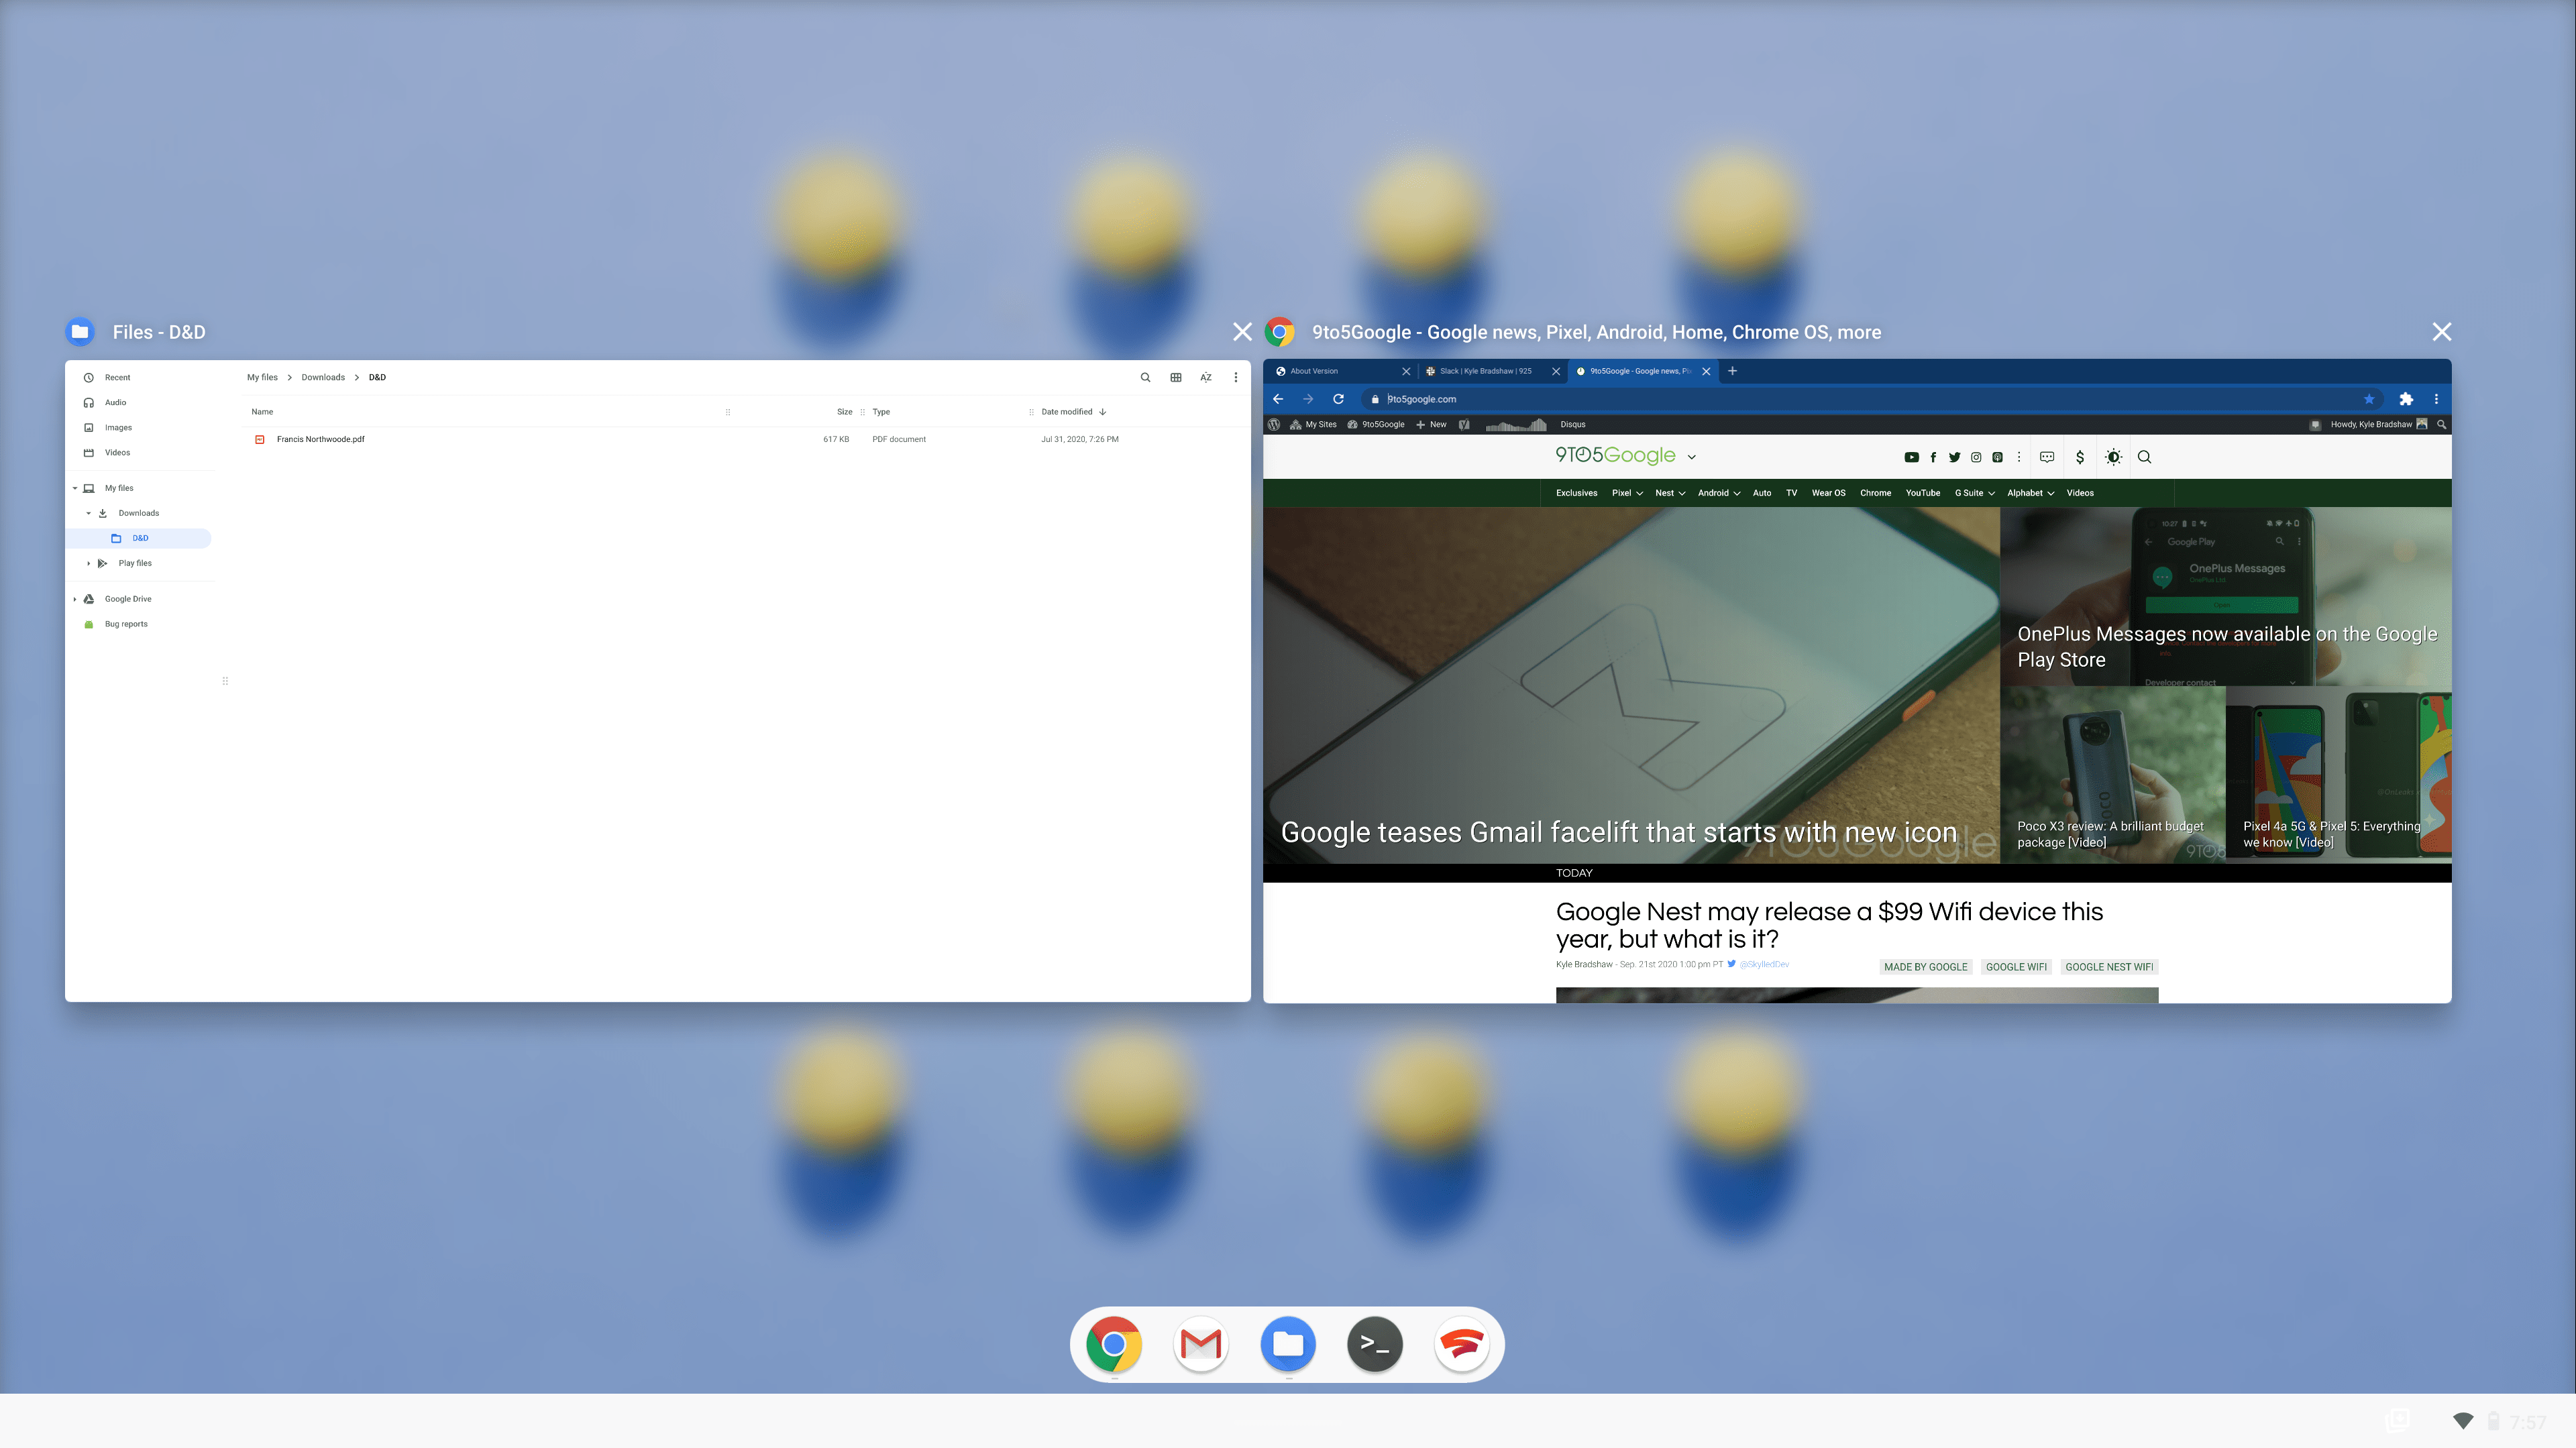Open the Files app three-dot menu

[x=1236, y=377]
